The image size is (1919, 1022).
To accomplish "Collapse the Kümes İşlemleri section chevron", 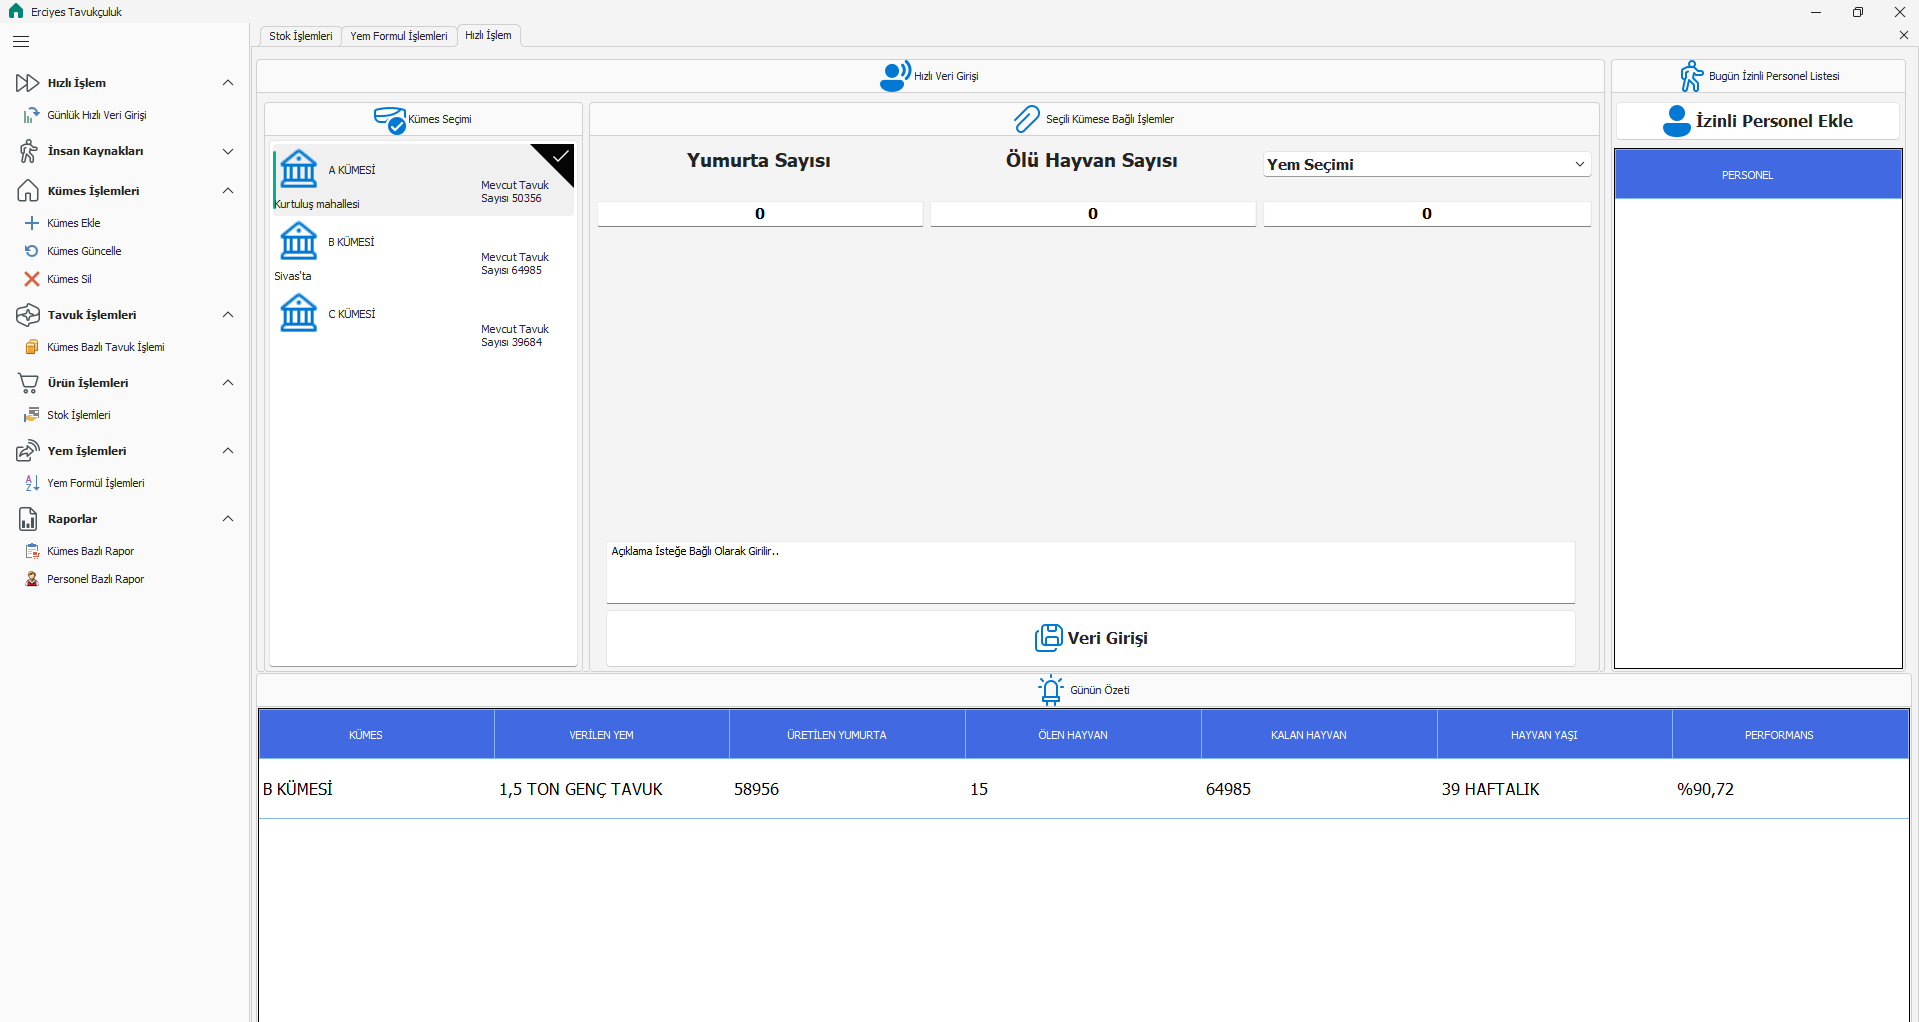I will 228,191.
